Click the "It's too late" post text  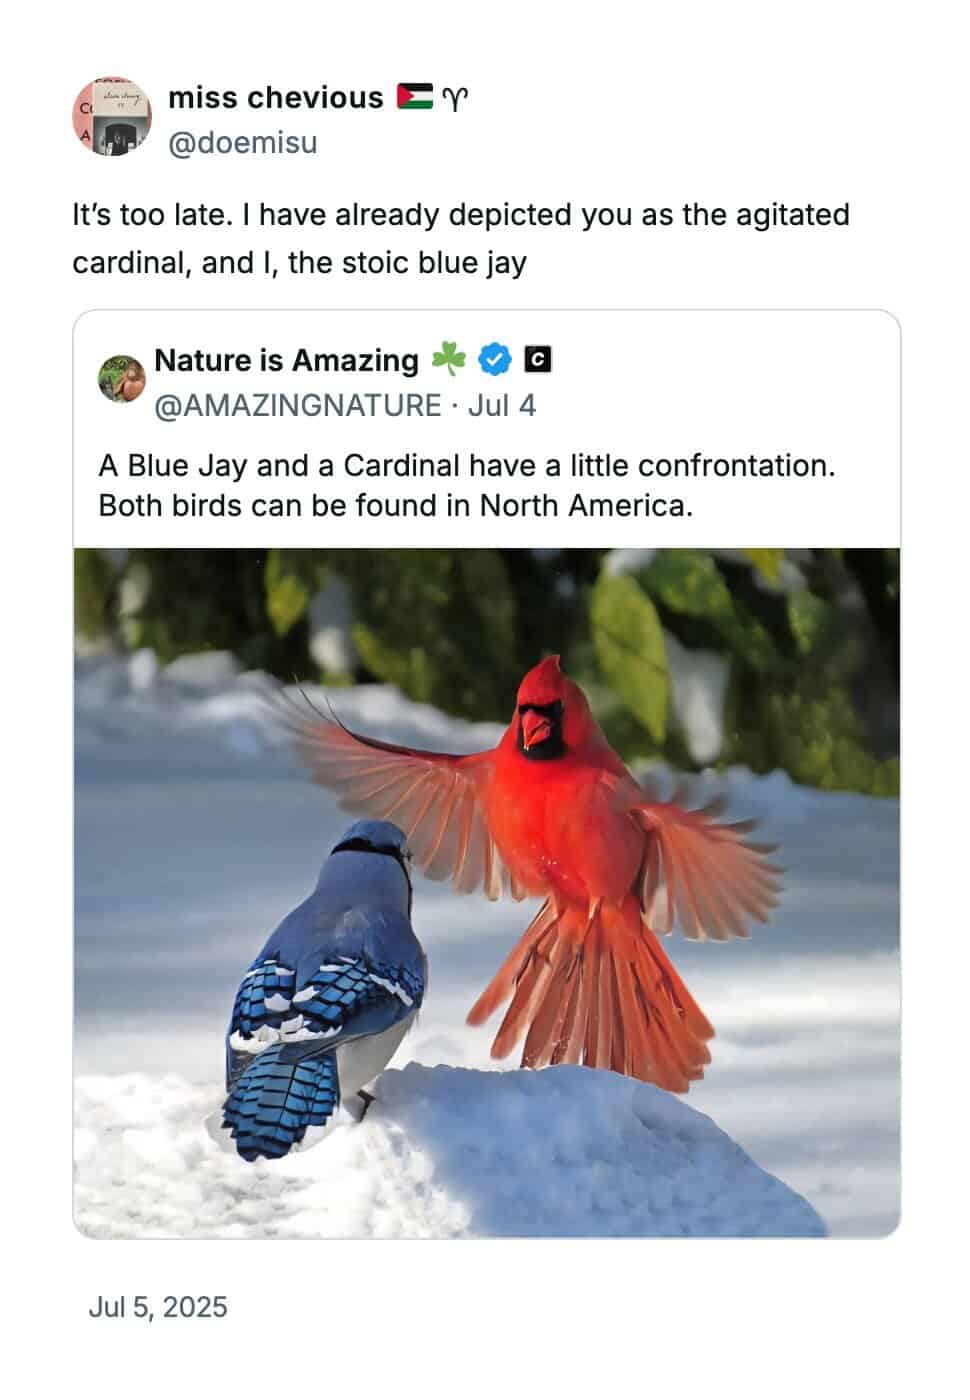pos(461,239)
